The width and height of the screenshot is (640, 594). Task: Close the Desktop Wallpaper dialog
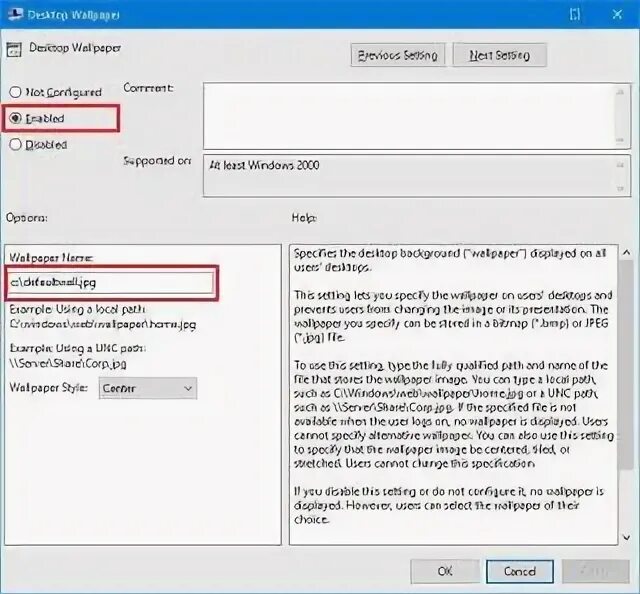pyautogui.click(x=617, y=15)
